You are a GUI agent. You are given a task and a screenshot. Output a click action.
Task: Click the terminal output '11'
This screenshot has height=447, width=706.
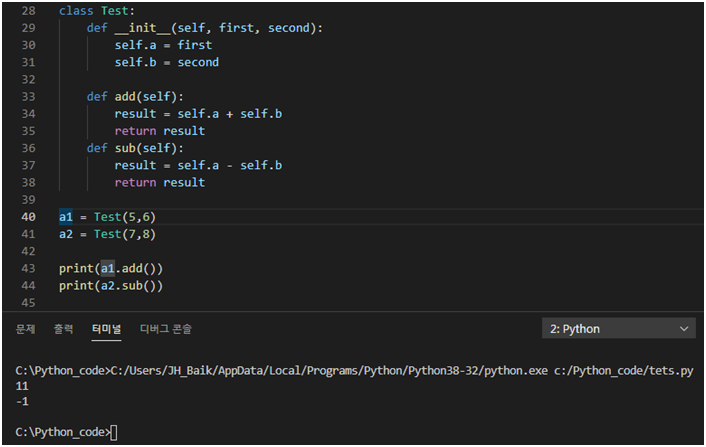coord(22,386)
